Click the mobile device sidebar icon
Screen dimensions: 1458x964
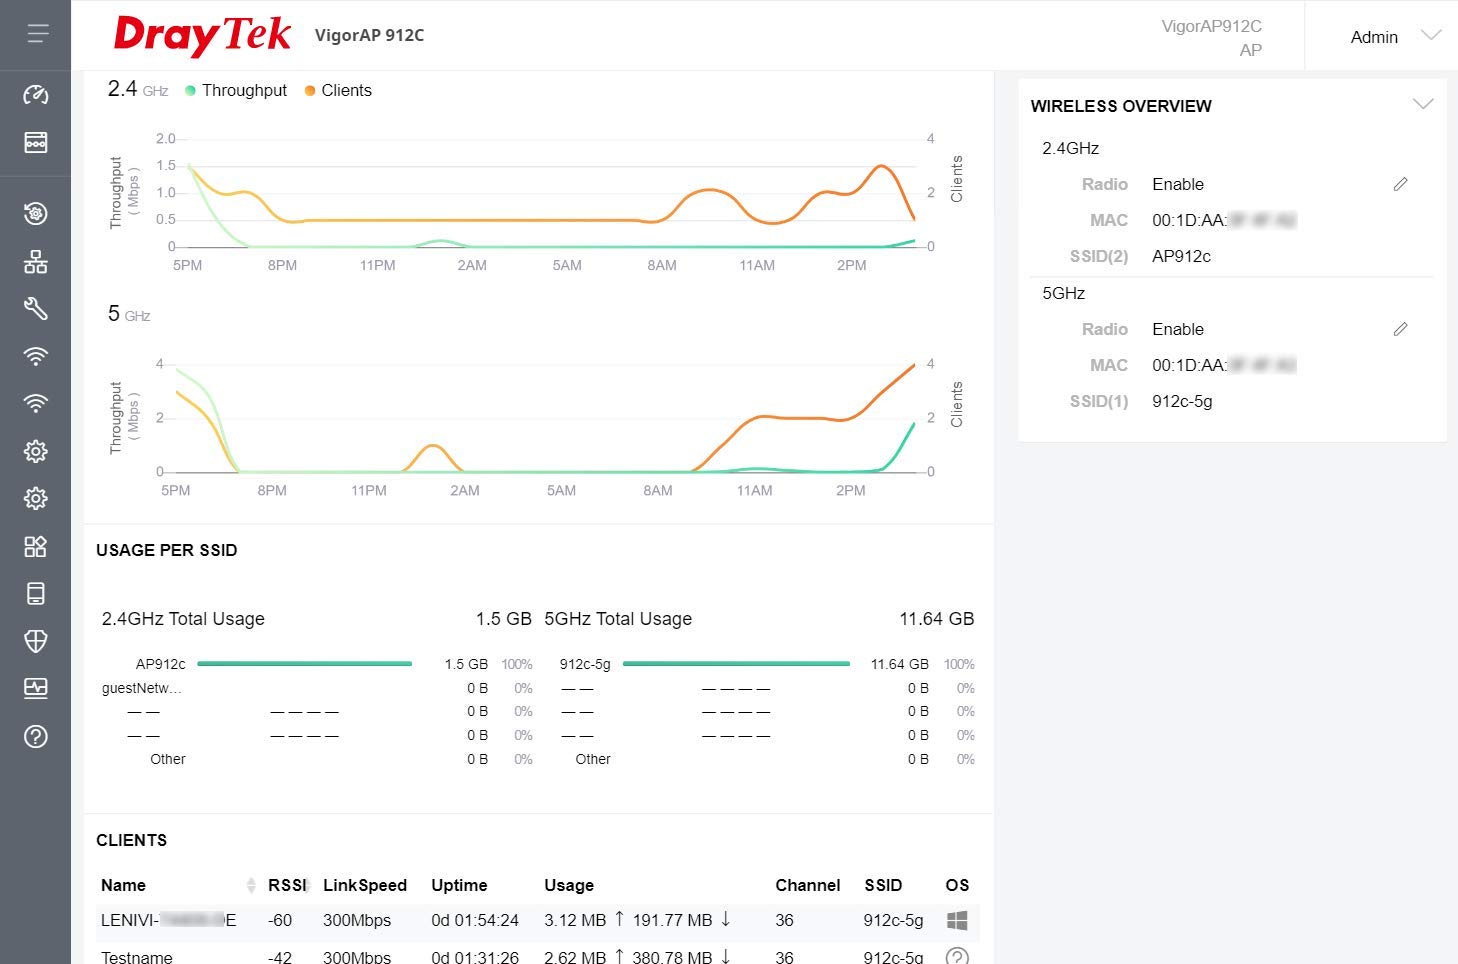tap(36, 594)
